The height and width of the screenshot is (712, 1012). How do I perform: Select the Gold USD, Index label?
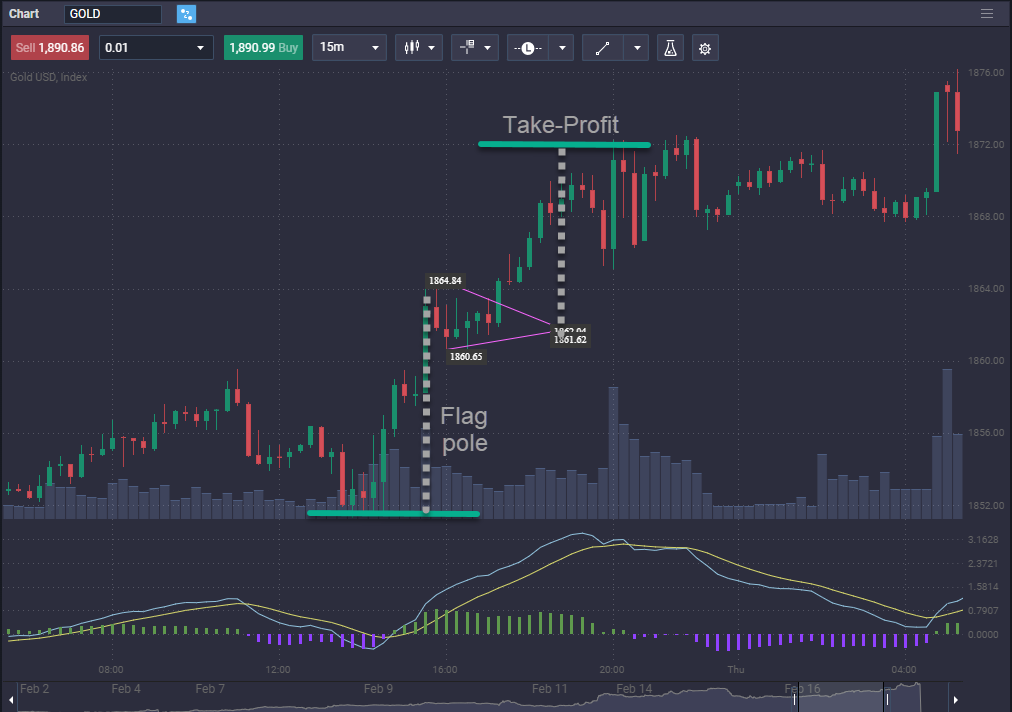[x=48, y=76]
